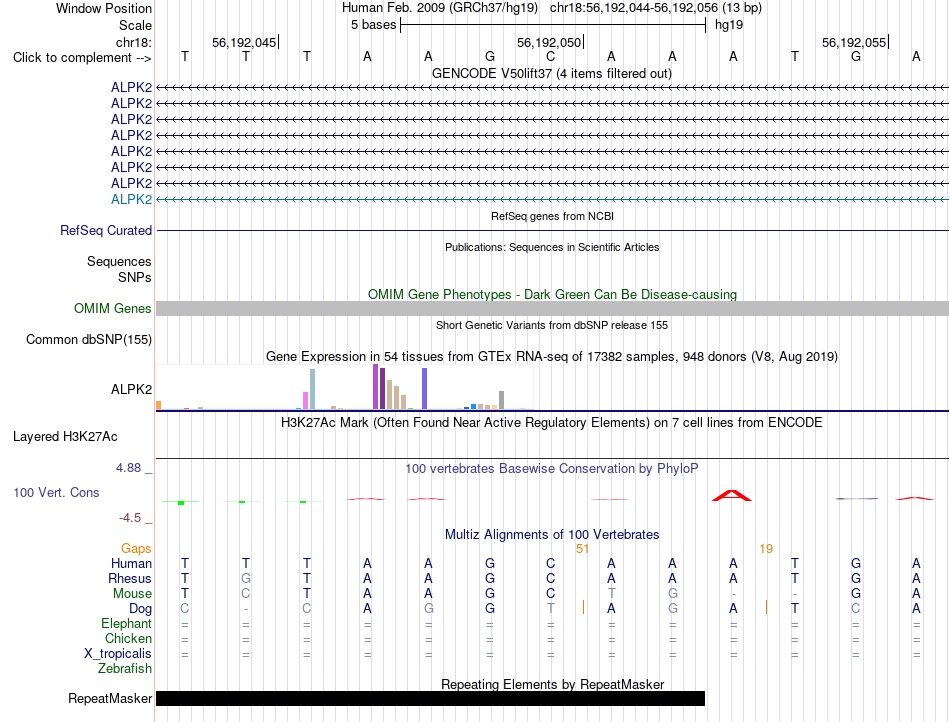Click the orange 19 gap count
Viewport: 950px width, 722px height.
(766, 549)
